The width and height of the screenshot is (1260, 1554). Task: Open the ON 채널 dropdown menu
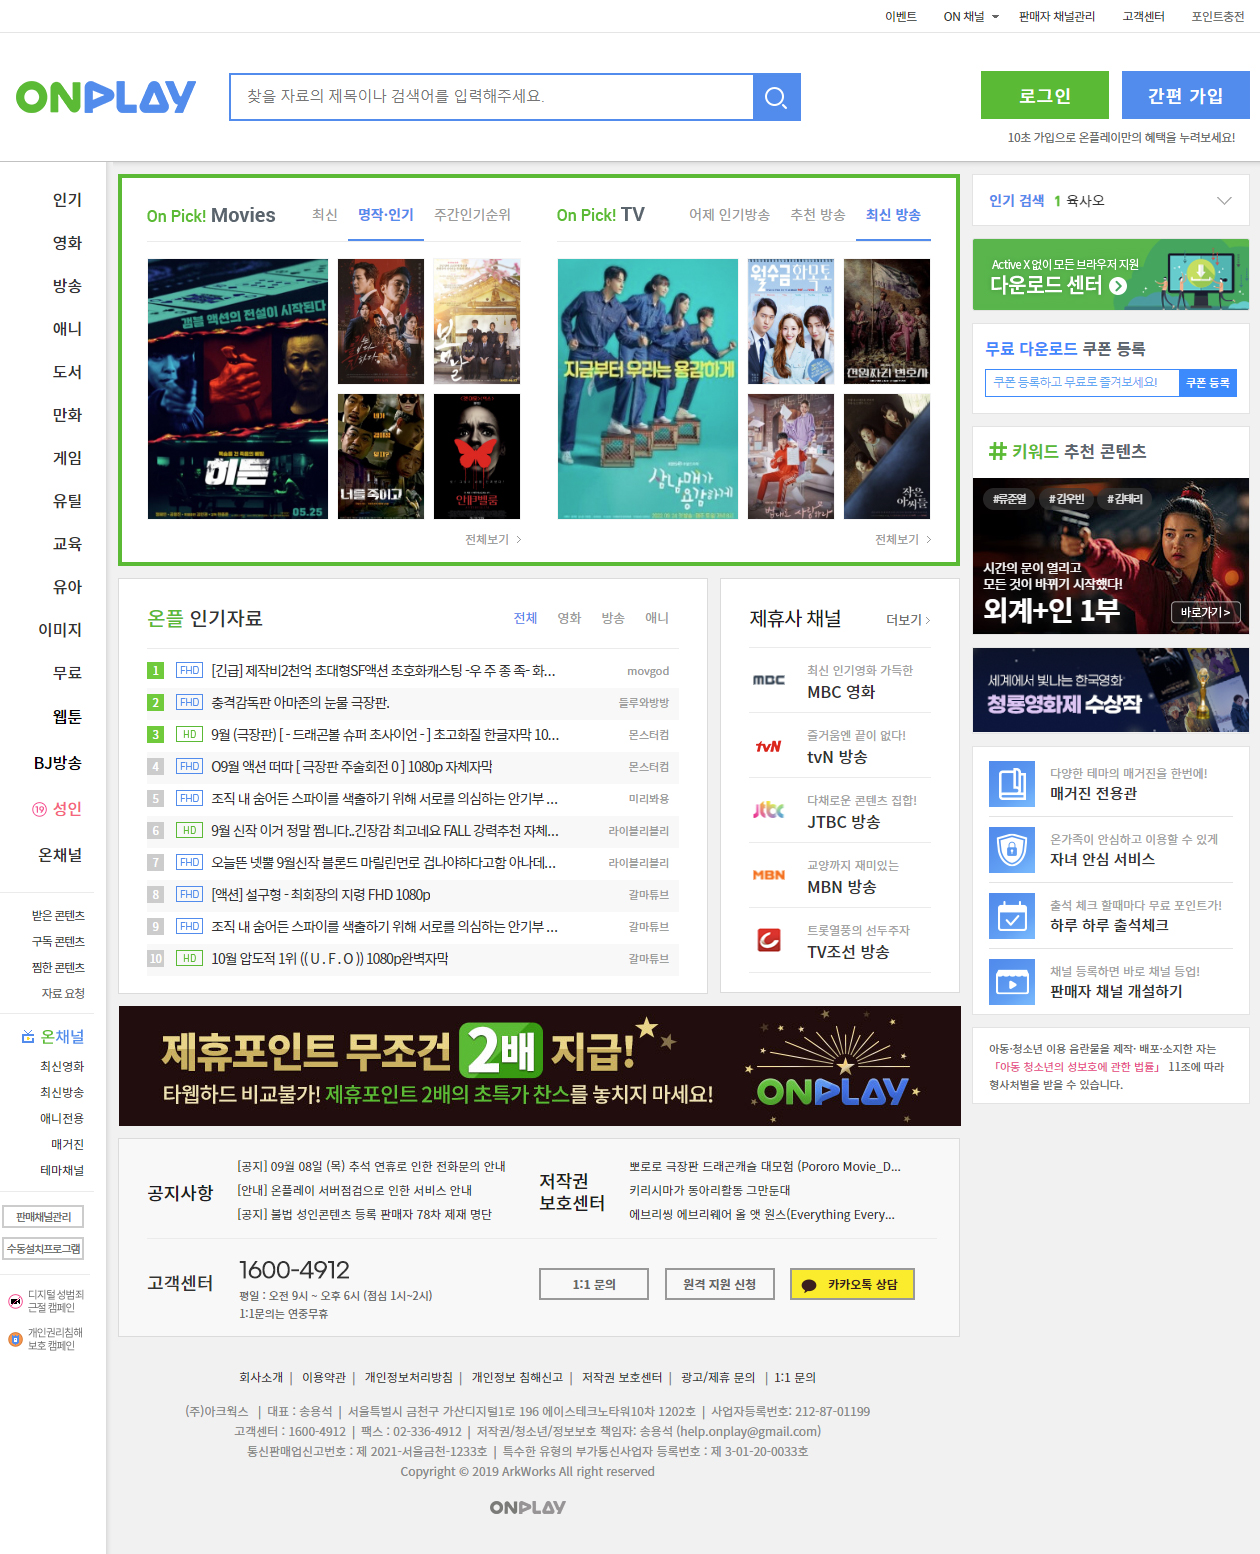(x=971, y=17)
